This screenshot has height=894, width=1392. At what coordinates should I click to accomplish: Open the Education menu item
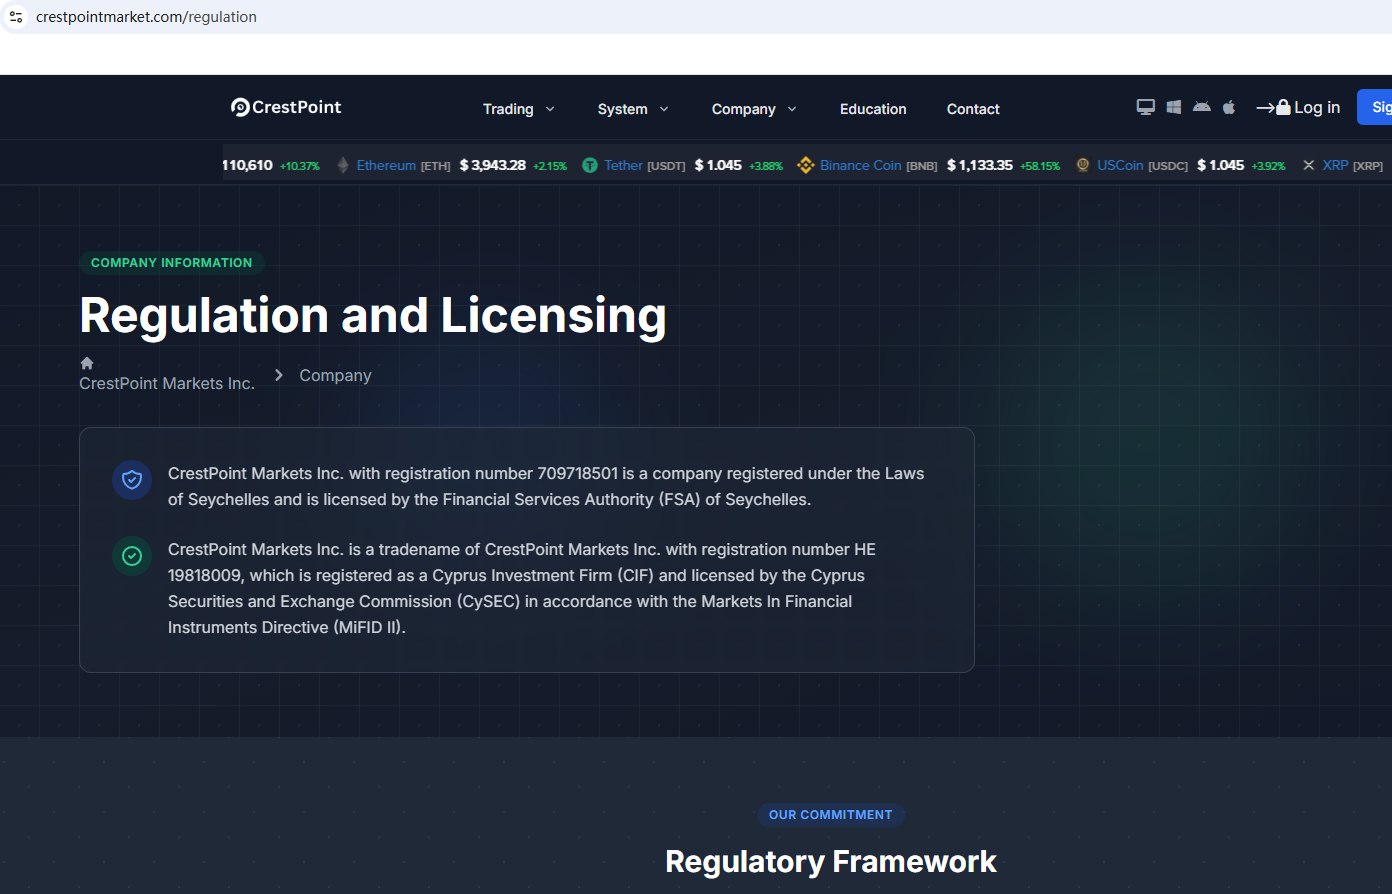coord(873,109)
